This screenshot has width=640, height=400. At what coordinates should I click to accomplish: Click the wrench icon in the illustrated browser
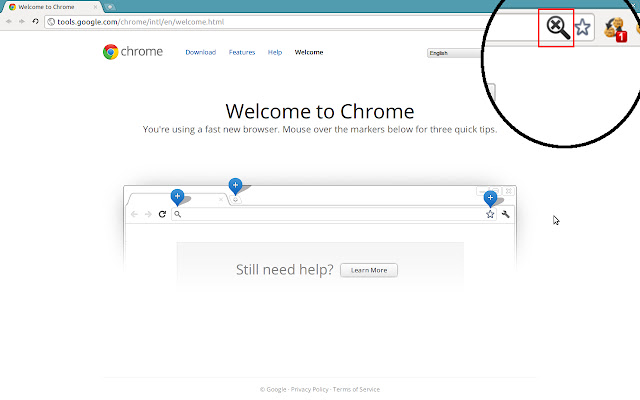coord(506,214)
